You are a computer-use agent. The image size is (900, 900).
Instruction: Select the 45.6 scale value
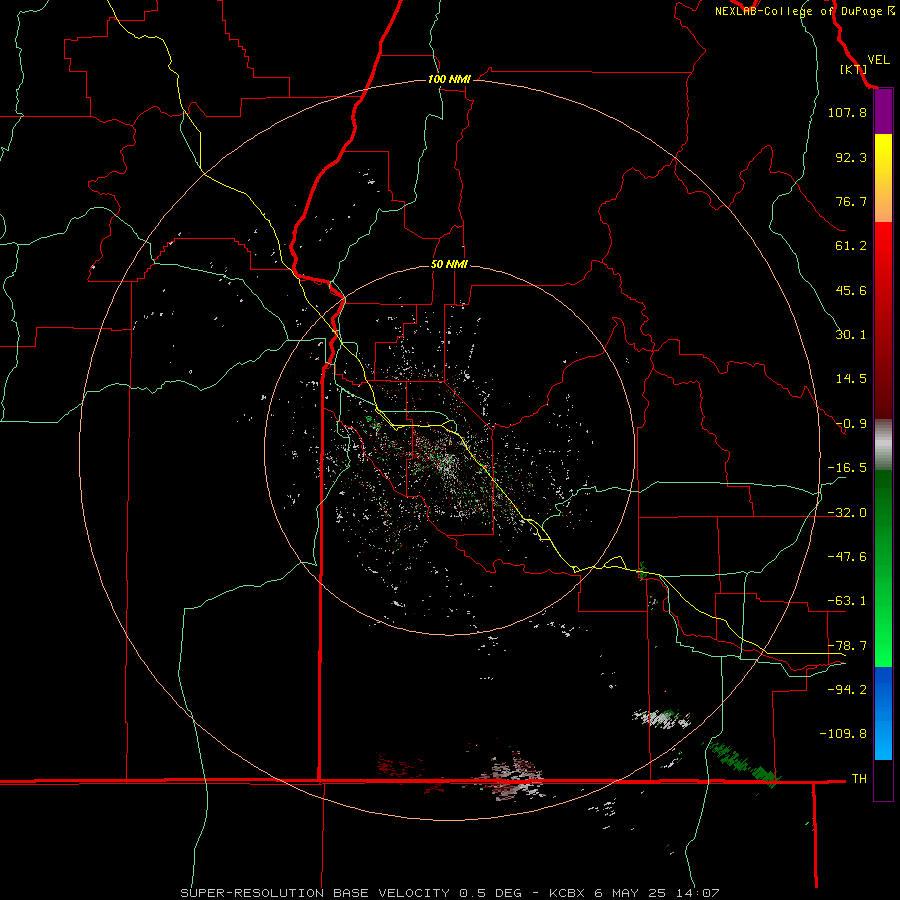(851, 290)
